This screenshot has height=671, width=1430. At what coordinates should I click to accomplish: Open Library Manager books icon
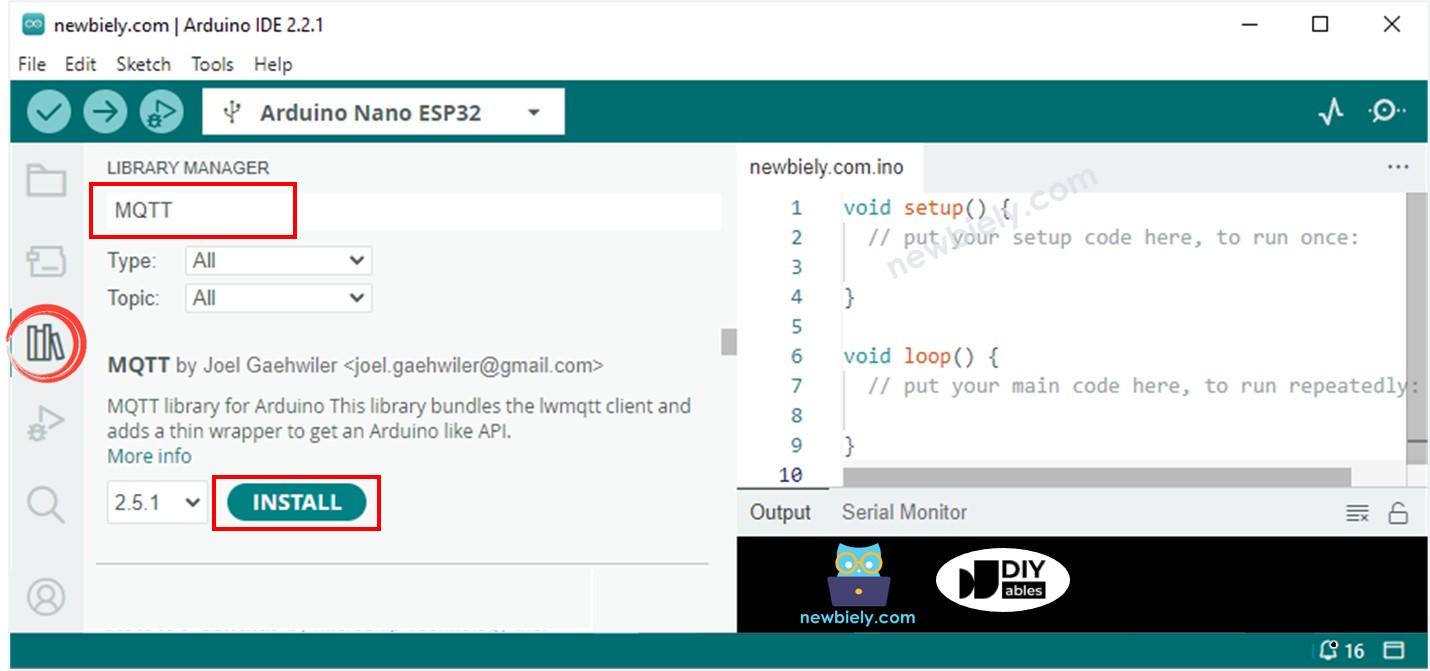pyautogui.click(x=46, y=343)
